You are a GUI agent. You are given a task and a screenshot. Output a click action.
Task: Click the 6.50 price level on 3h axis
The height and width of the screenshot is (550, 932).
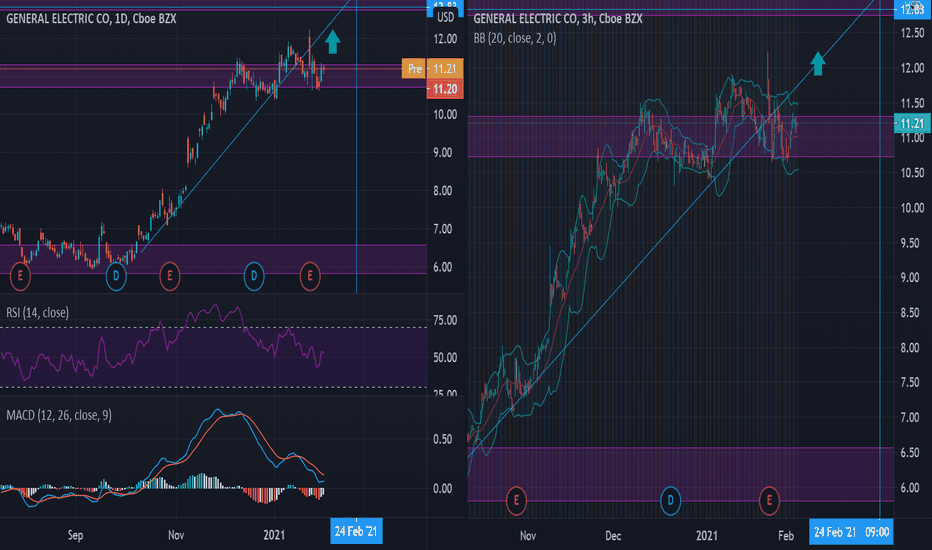pos(912,452)
